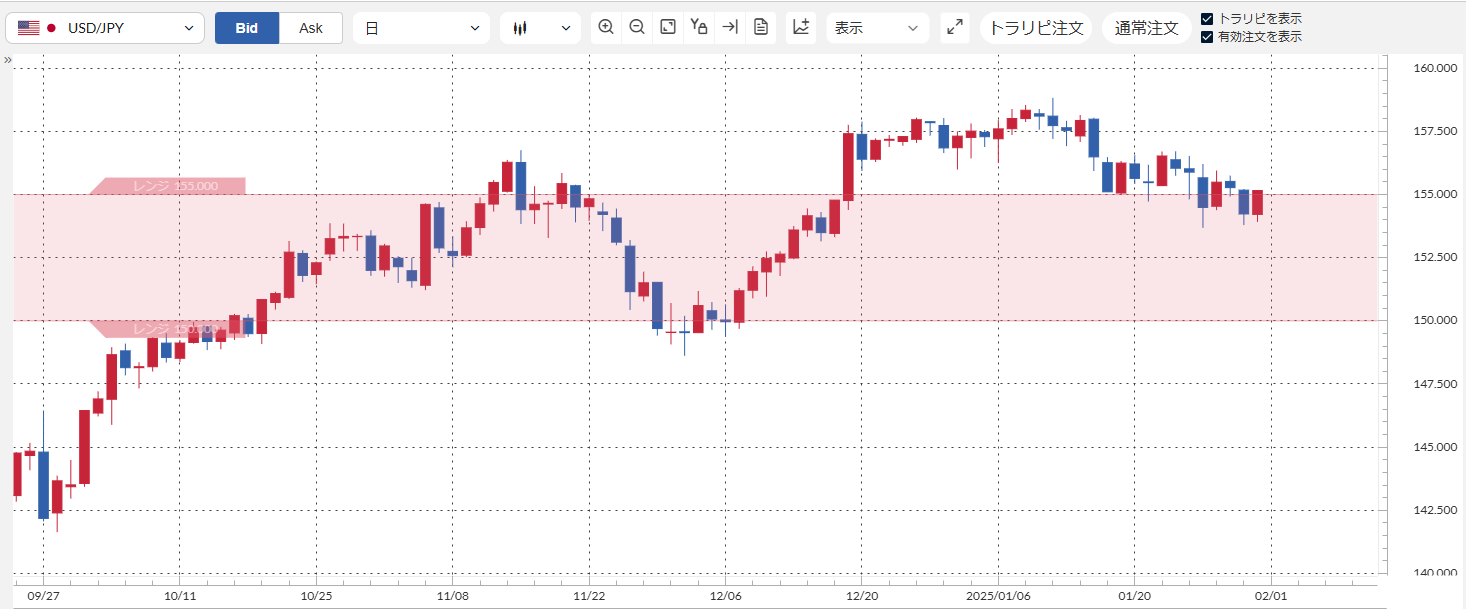Jump to latest candle arrow icon

pyautogui.click(x=730, y=27)
